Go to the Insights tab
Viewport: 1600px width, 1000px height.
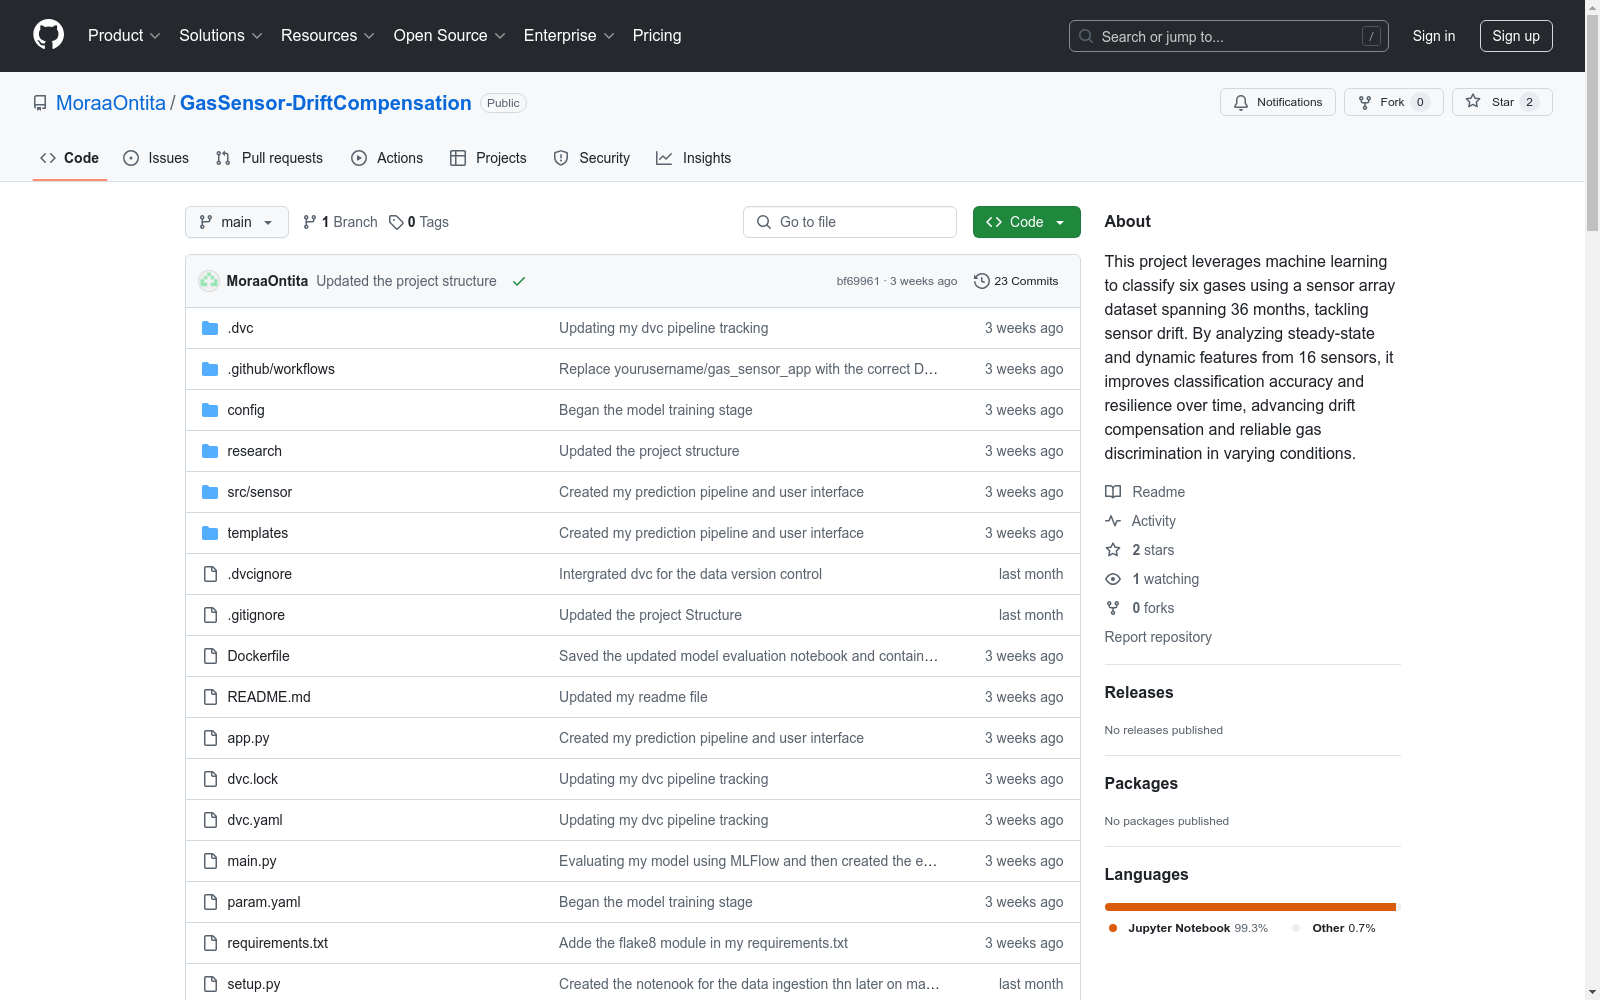click(x=693, y=158)
